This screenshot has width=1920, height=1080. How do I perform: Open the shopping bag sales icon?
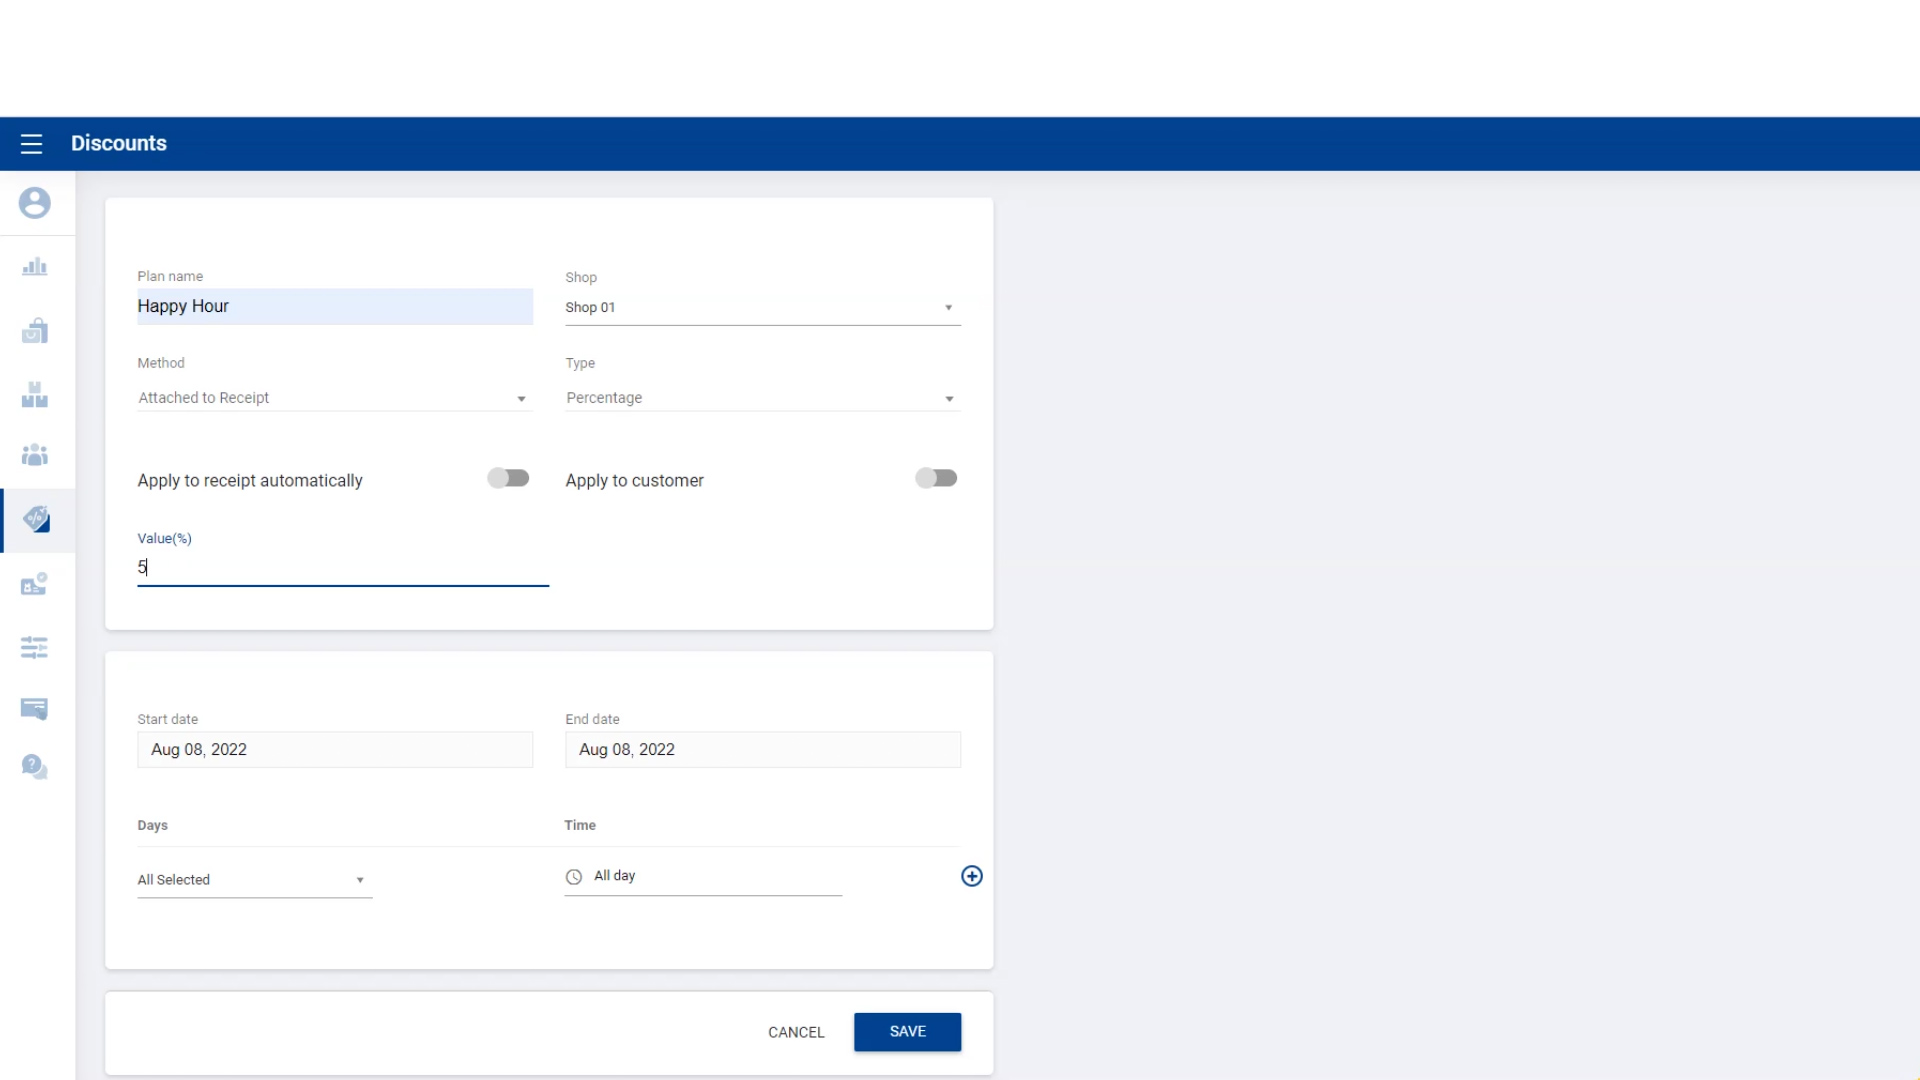tap(35, 331)
